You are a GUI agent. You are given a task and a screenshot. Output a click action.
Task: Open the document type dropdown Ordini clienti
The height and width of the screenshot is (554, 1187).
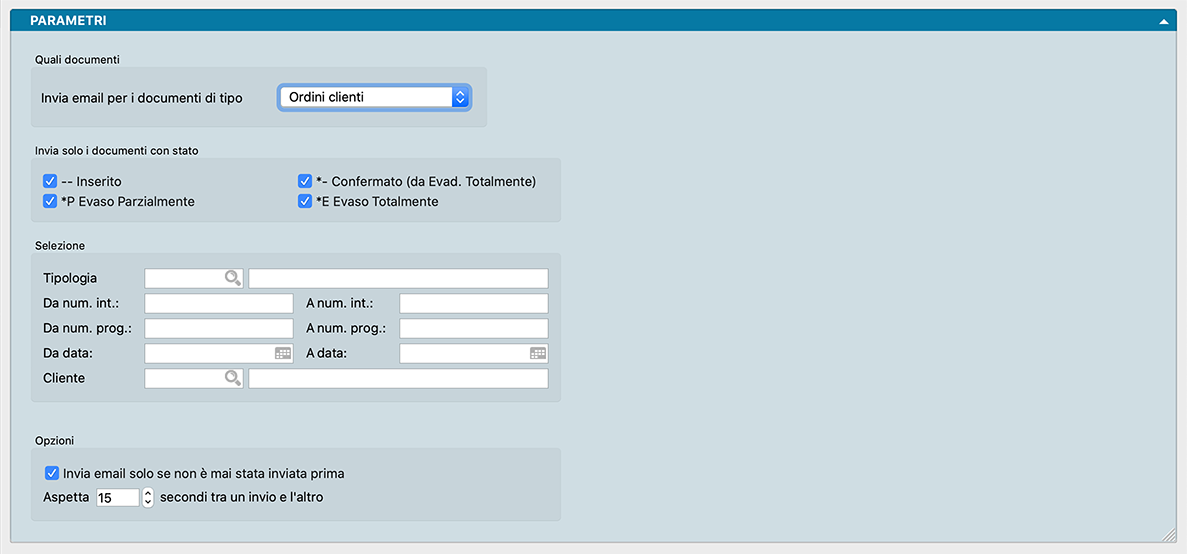click(374, 97)
